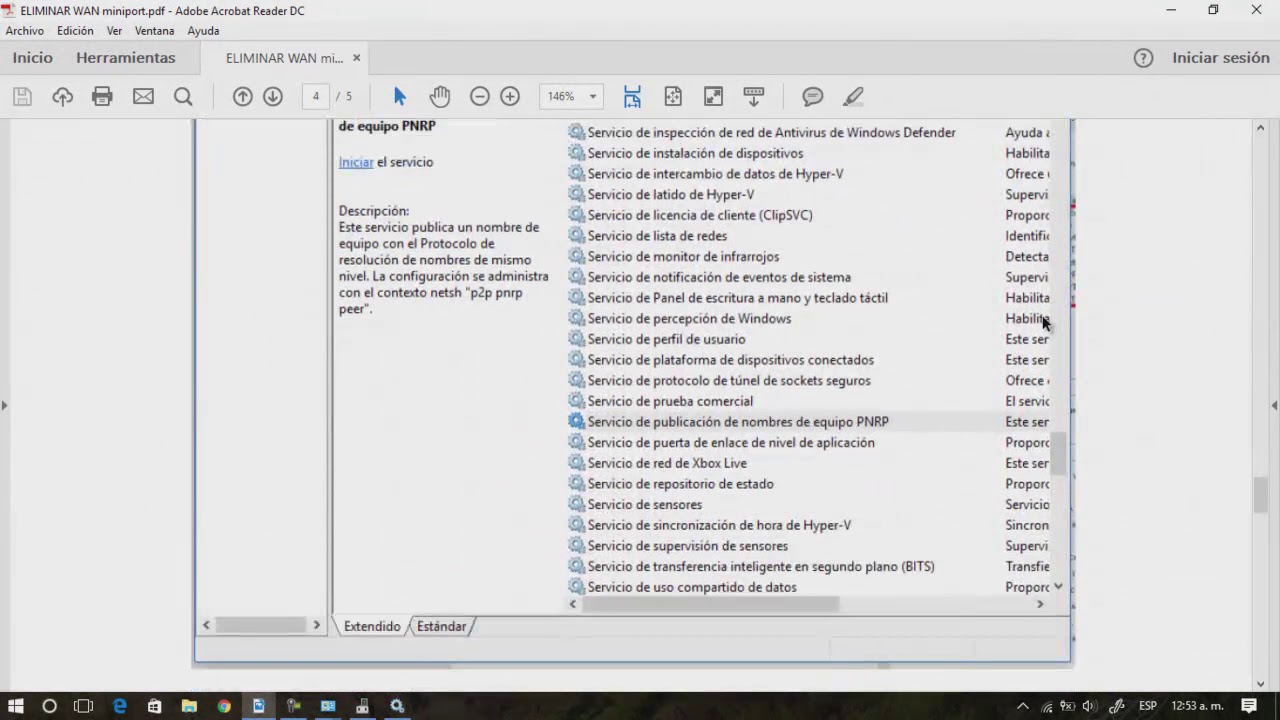Activate the selection arrow tool
The image size is (1280, 720).
point(400,97)
